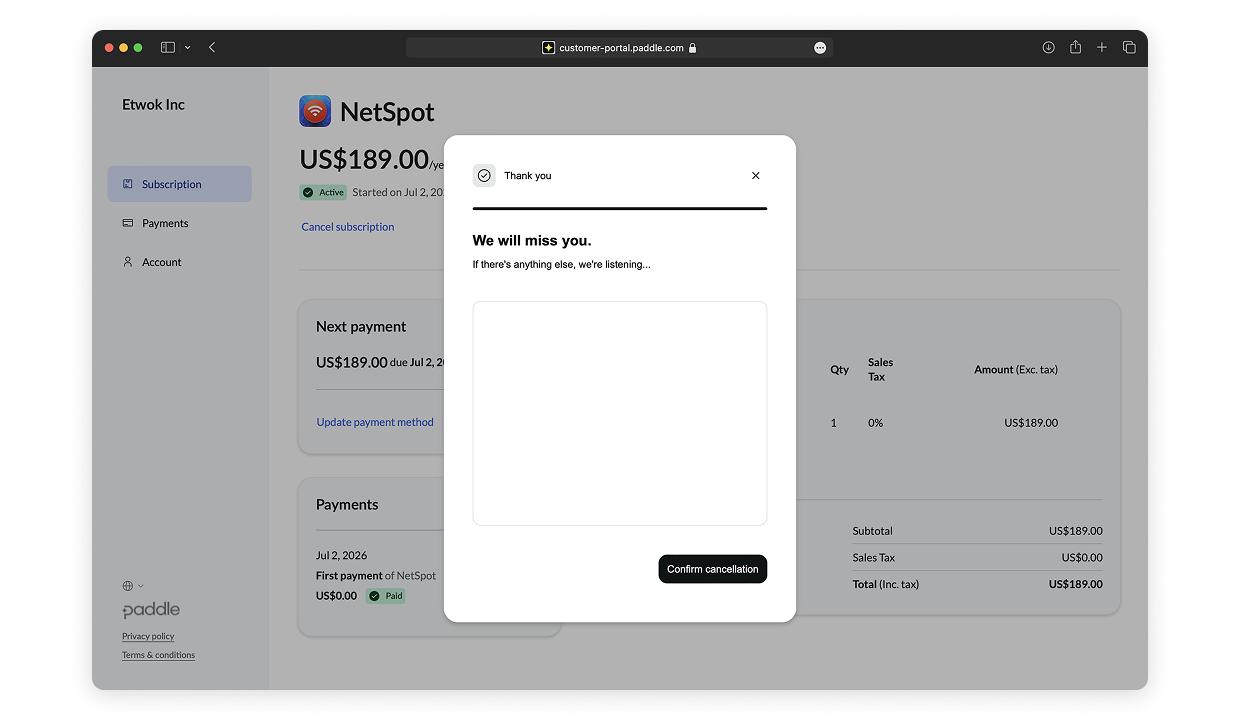Click the feedback text area
This screenshot has width=1240, height=720.
(619, 413)
